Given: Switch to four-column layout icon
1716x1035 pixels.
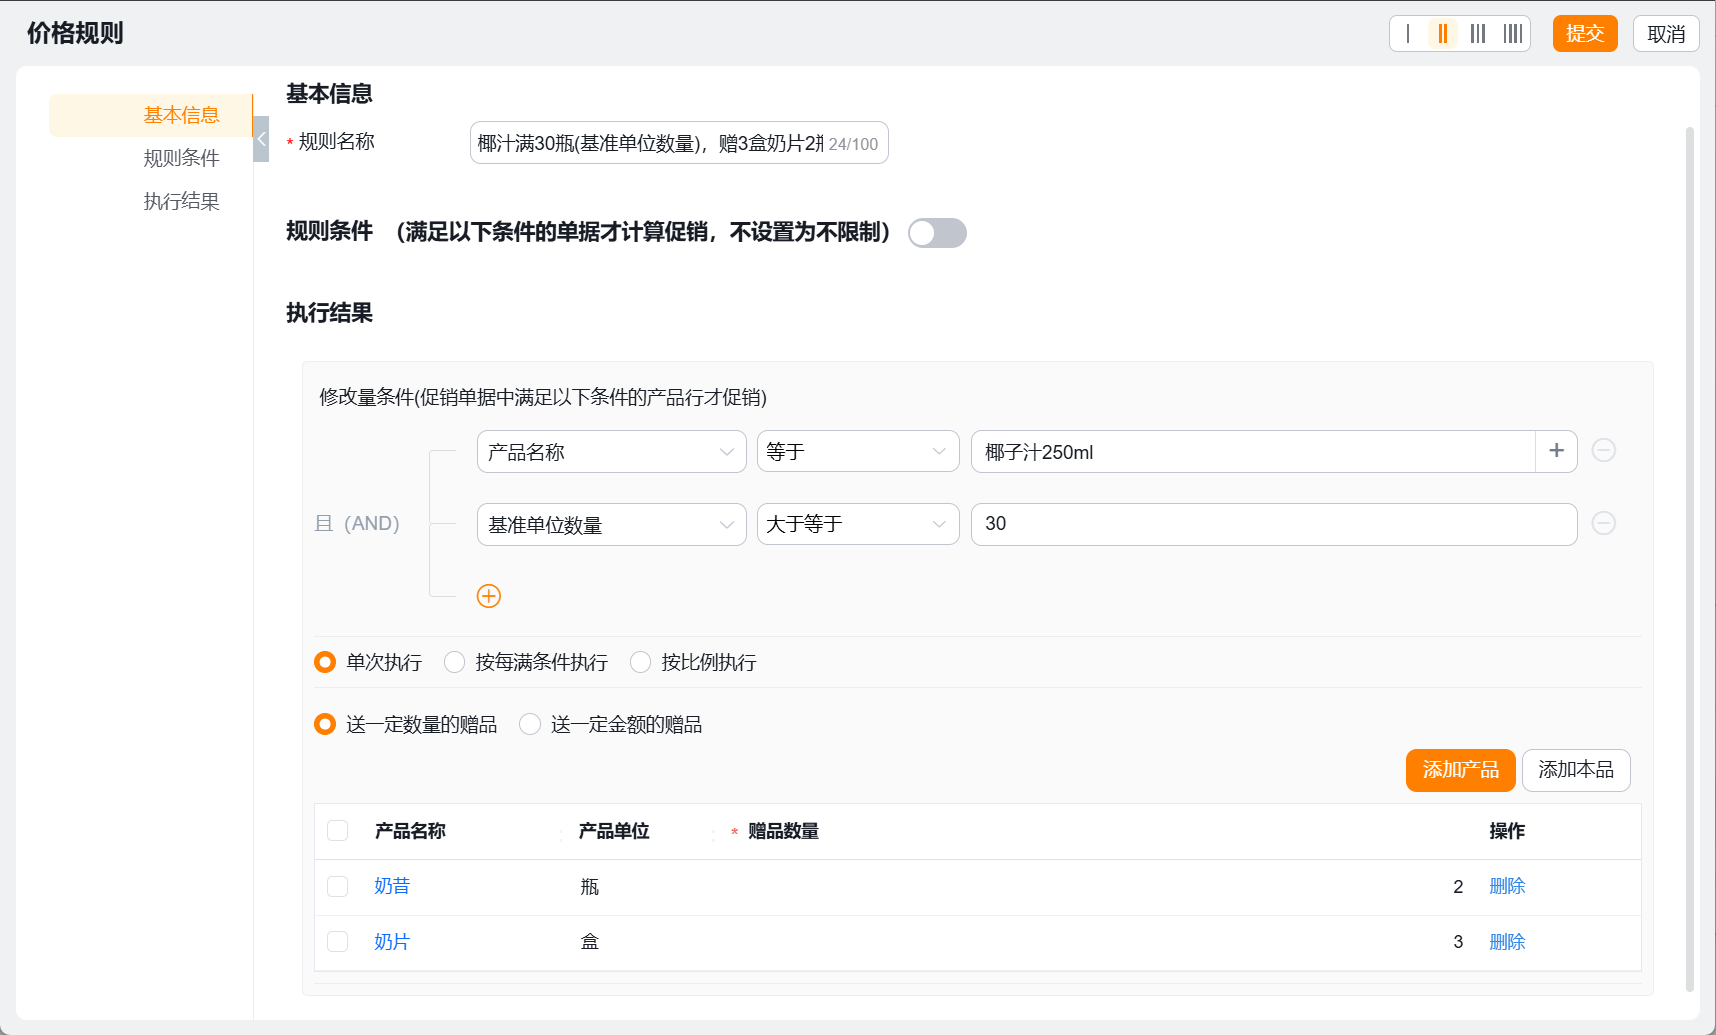Looking at the screenshot, I should (1512, 34).
